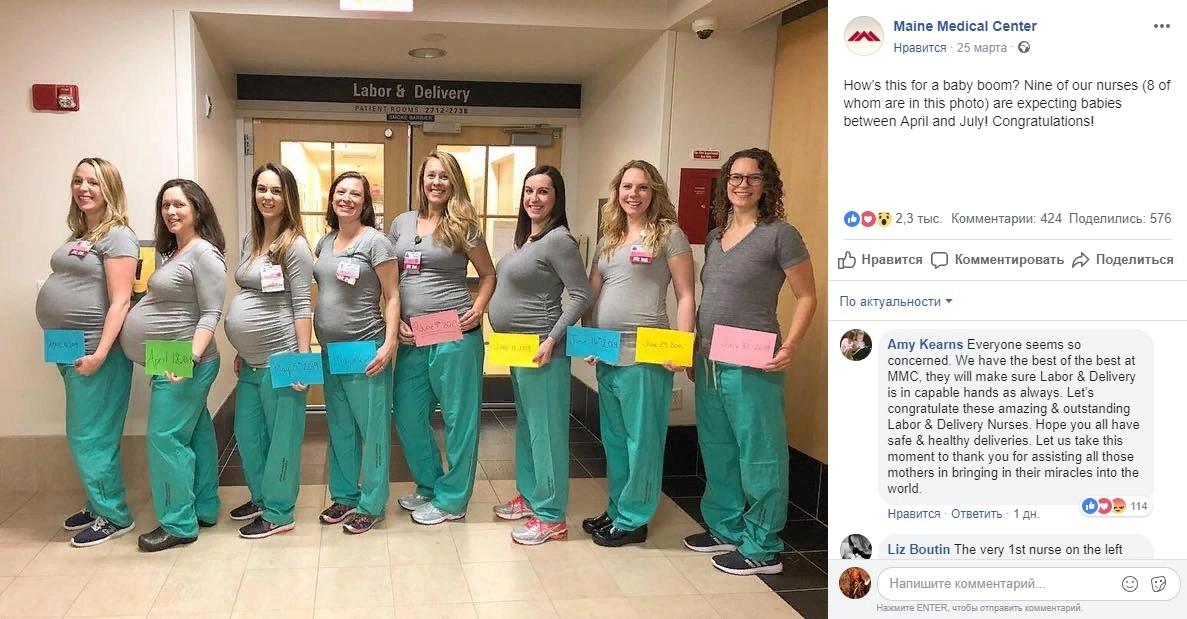The image size is (1187, 619).
Task: Open Amy Kearns profile link
Action: 925,344
